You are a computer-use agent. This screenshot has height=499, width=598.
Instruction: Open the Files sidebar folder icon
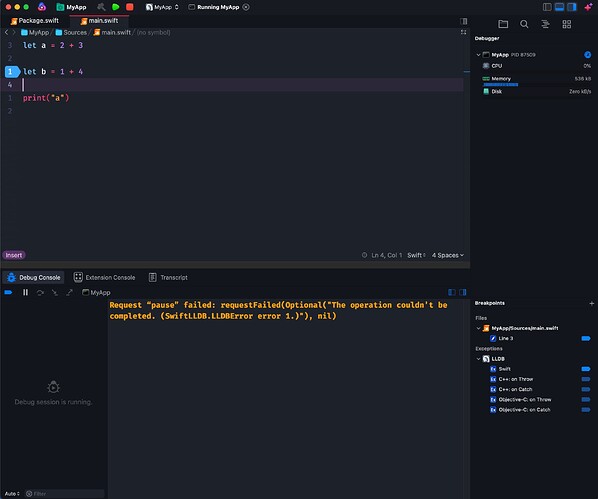click(503, 24)
